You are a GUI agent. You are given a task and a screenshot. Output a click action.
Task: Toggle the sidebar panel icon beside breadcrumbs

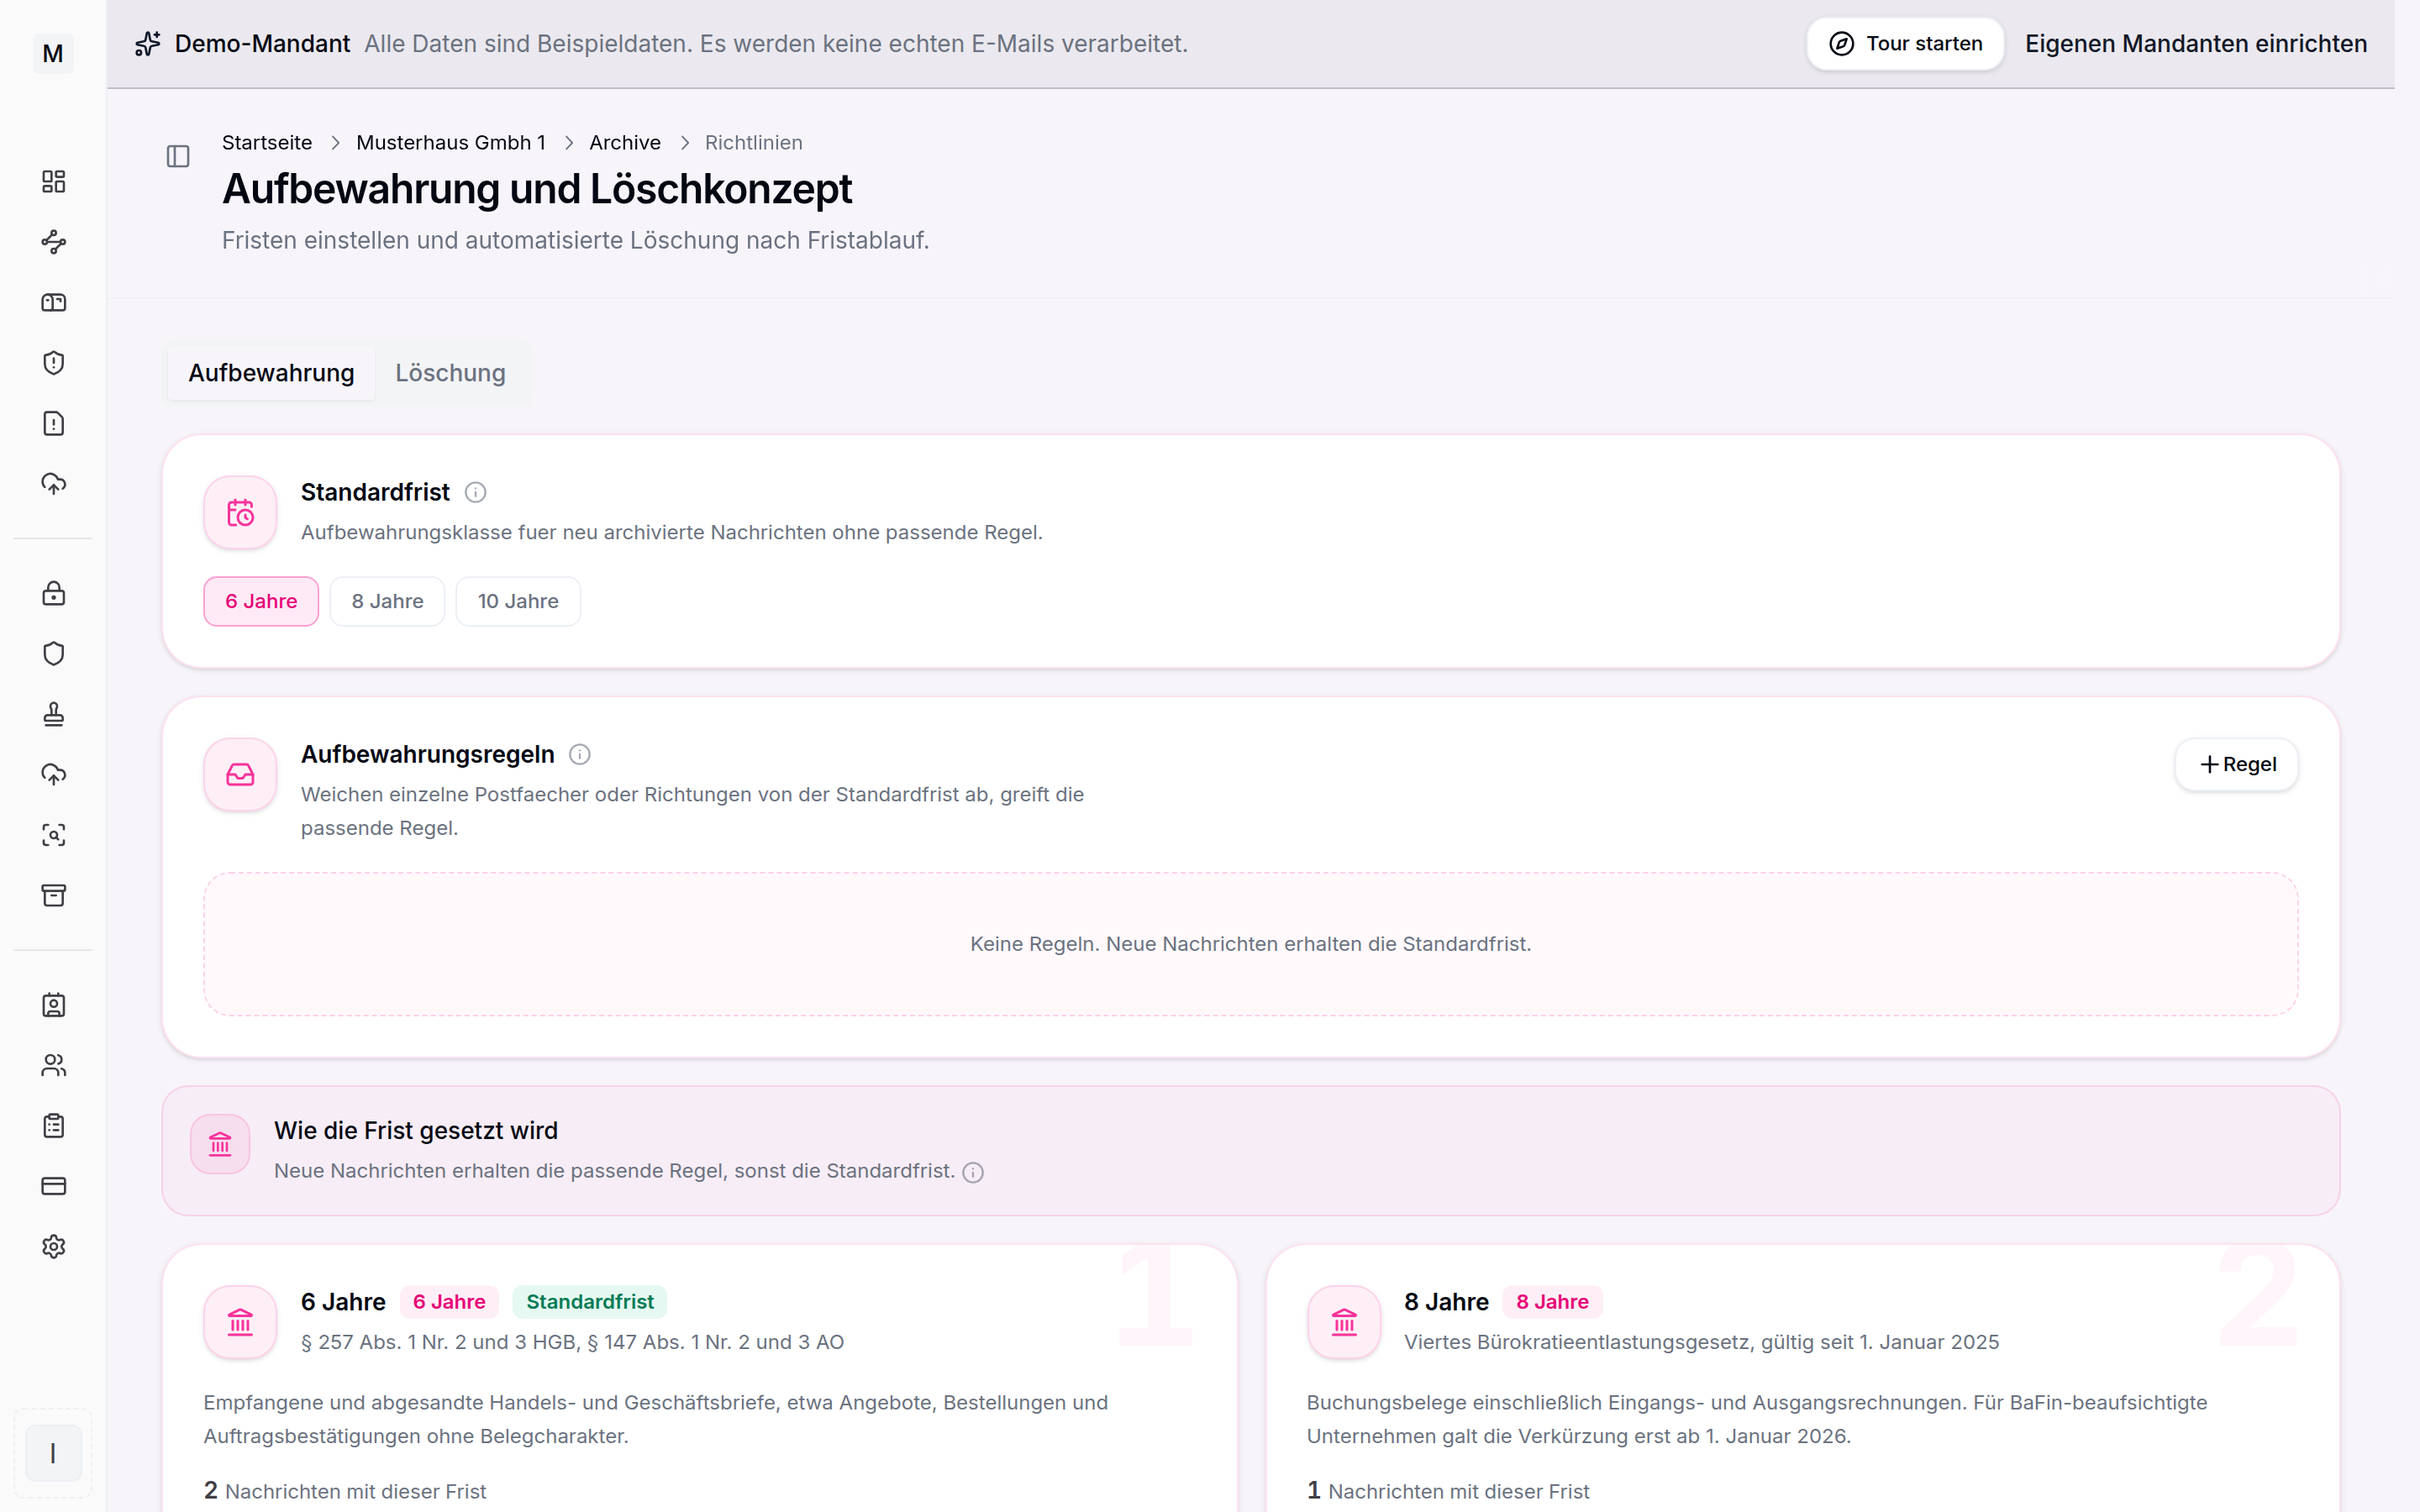(178, 156)
